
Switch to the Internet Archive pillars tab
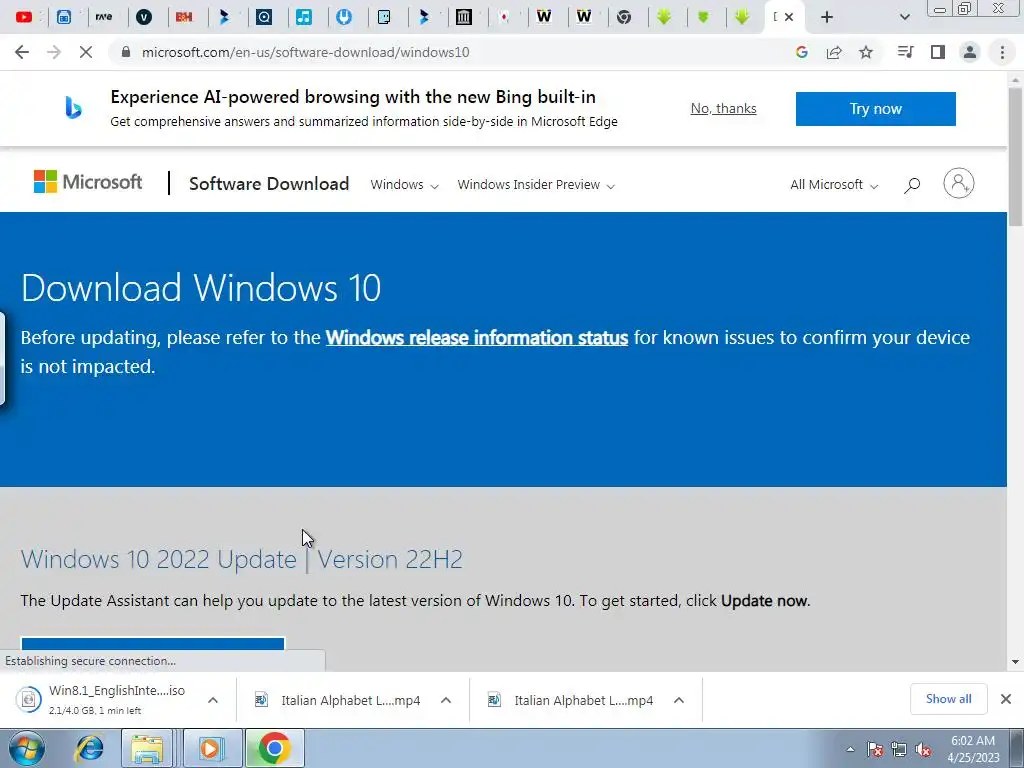pyautogui.click(x=464, y=17)
